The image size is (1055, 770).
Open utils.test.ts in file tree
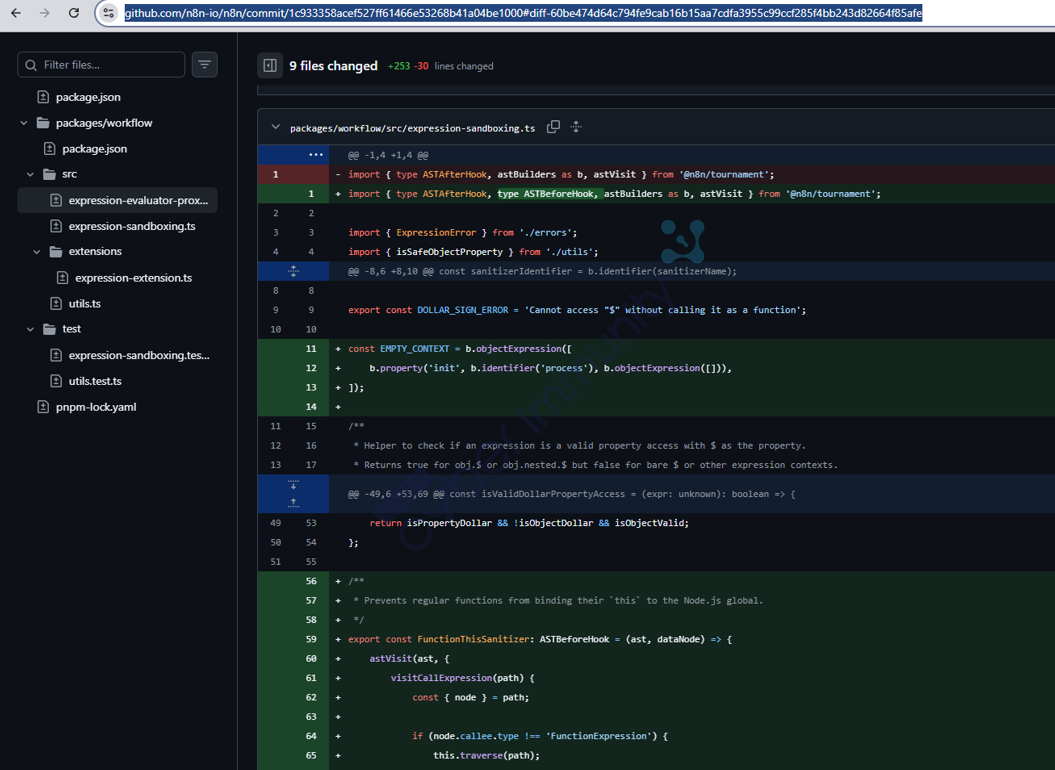tap(95, 381)
